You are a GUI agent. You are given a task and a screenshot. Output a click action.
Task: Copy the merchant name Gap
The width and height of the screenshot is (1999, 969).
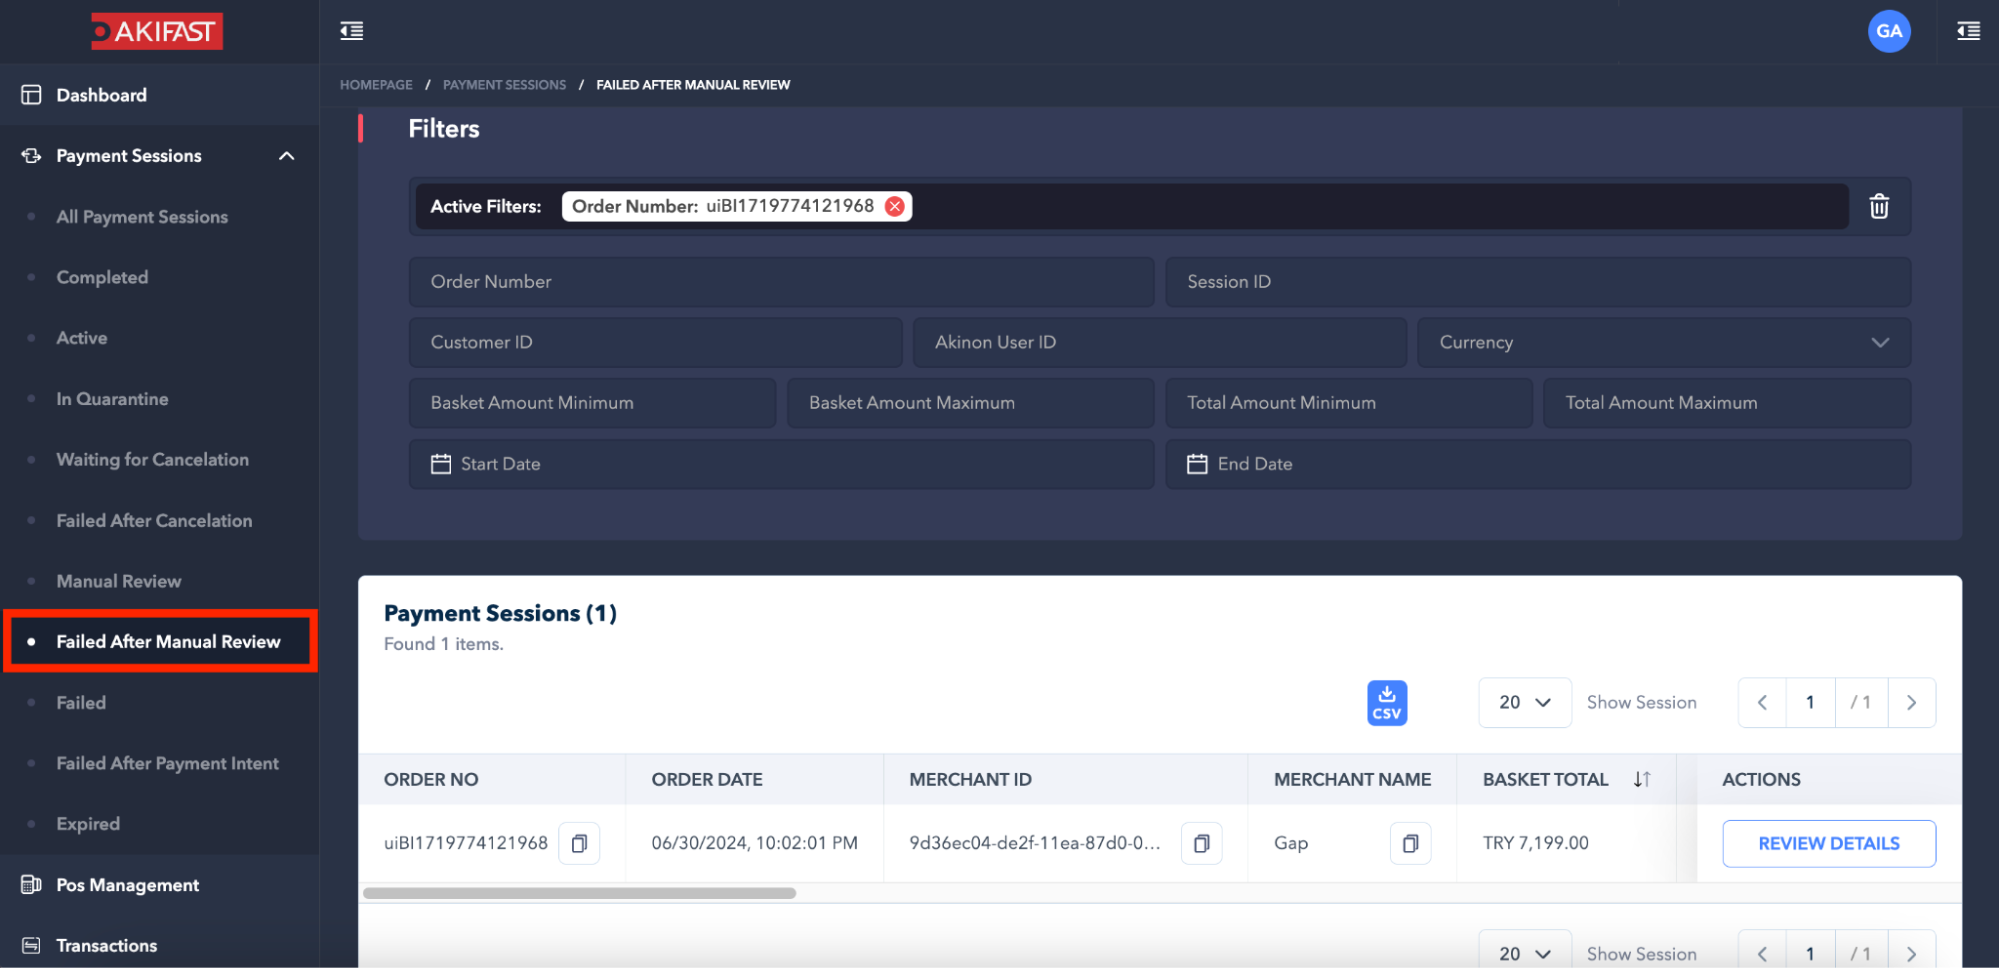(1410, 844)
